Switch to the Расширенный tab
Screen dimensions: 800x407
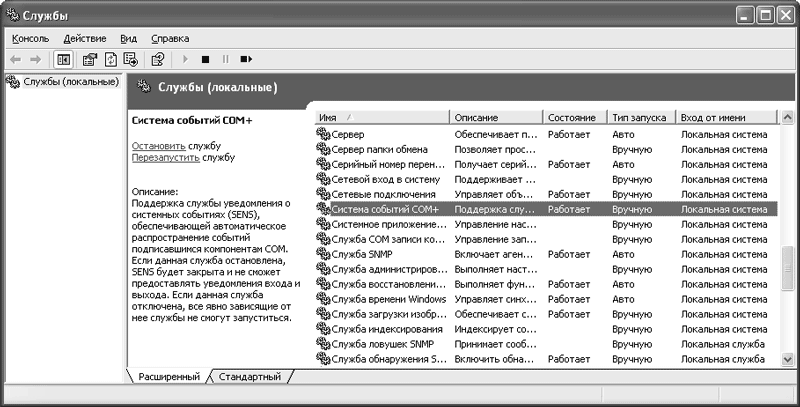tap(169, 377)
